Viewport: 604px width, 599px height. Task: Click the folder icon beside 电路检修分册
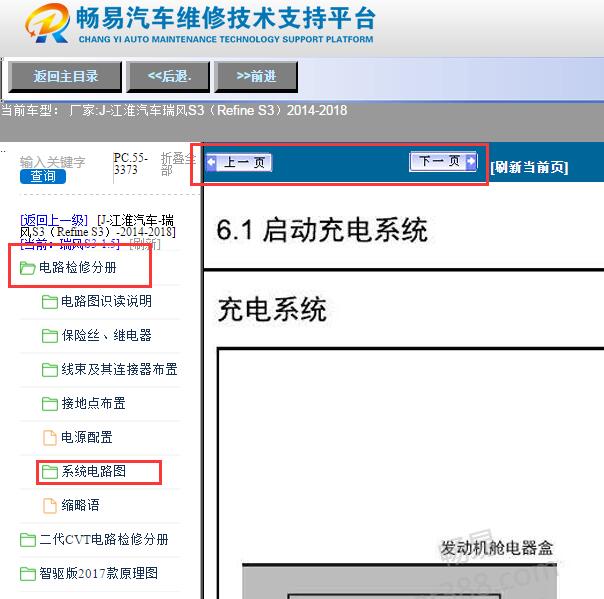coord(27,268)
